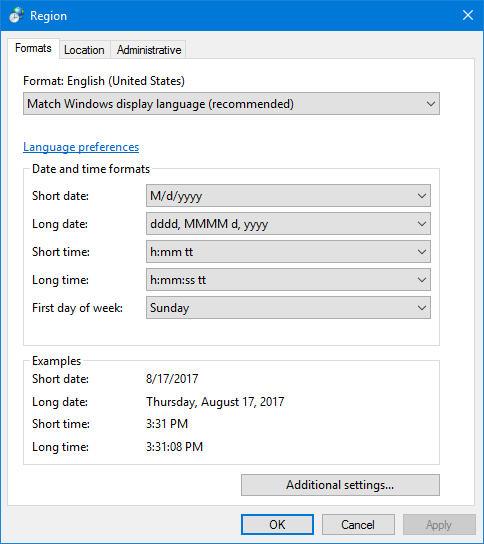Open the Administrative tab
Screen dimensions: 484x544
(x=149, y=50)
